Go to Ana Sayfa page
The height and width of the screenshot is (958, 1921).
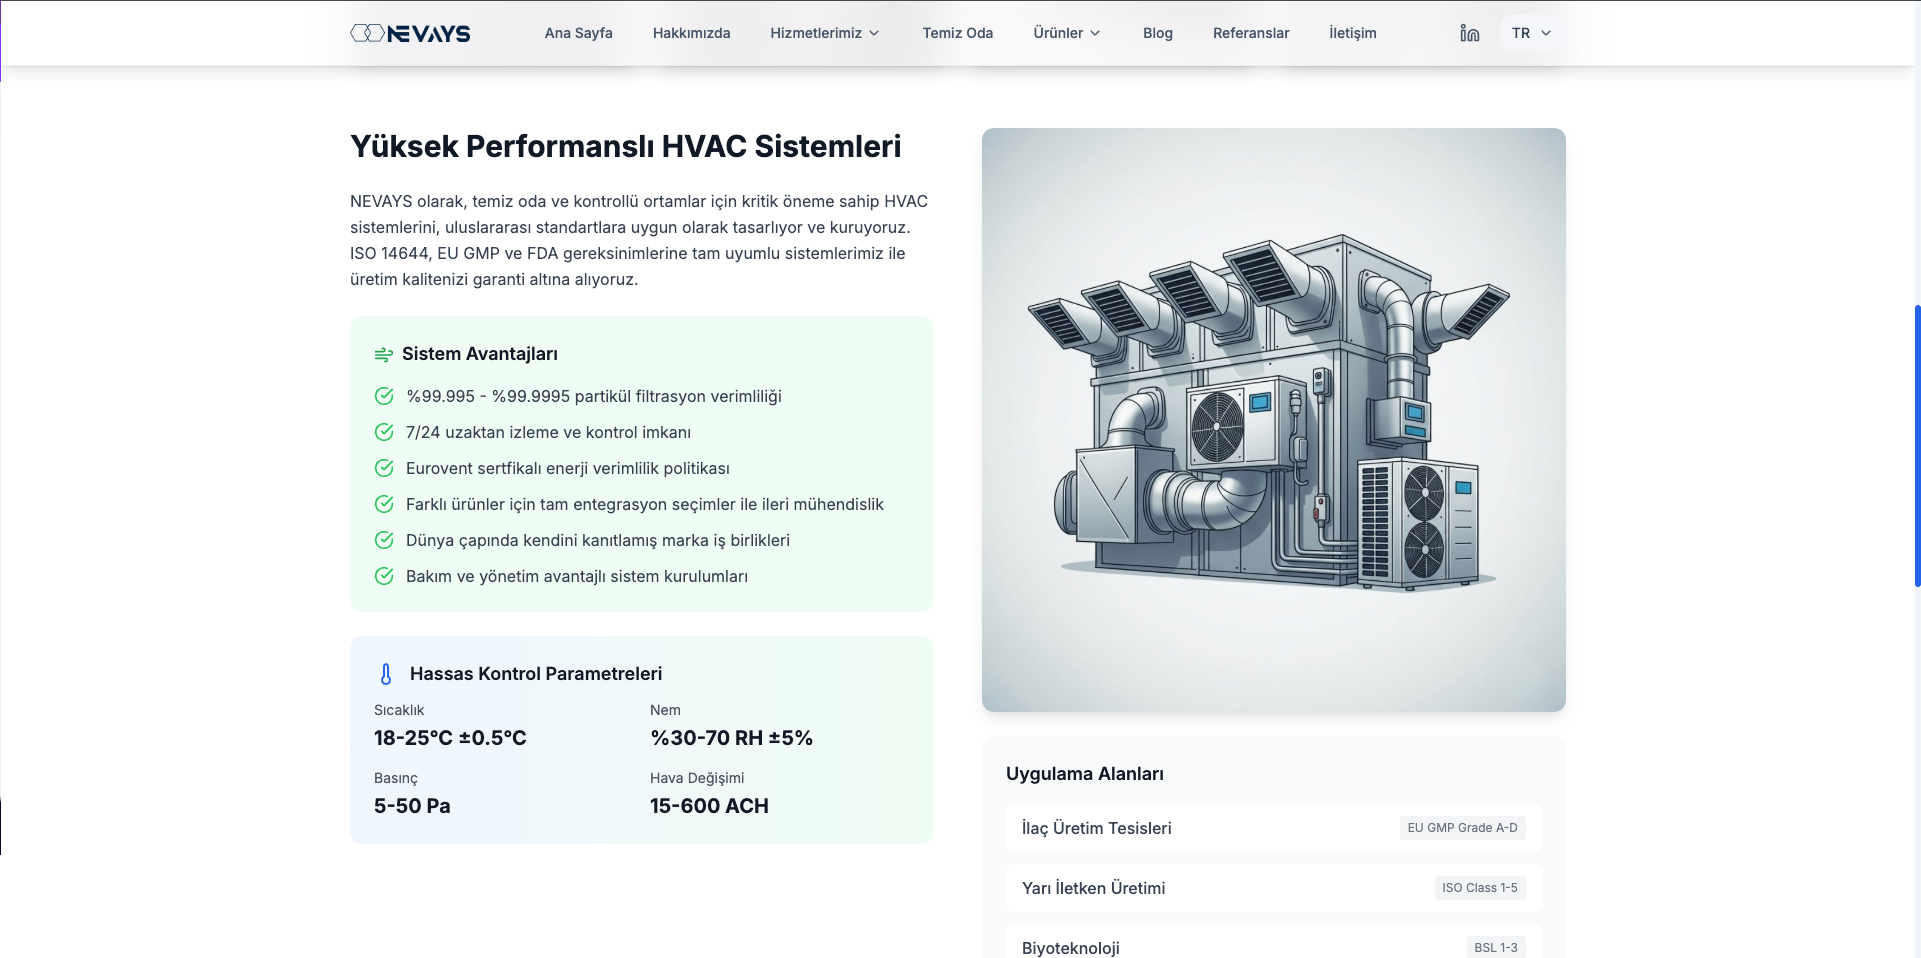[x=578, y=33]
